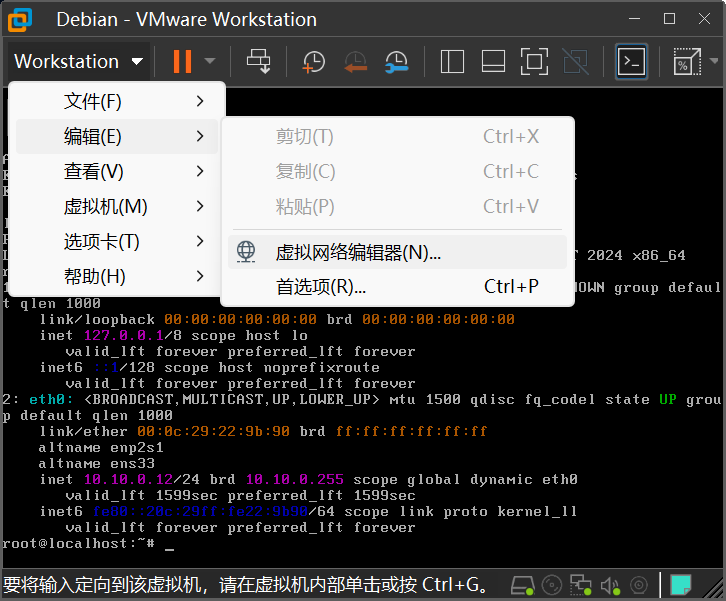
Task: Open the snapshot manager wrench-clock icon
Action: 396,61
